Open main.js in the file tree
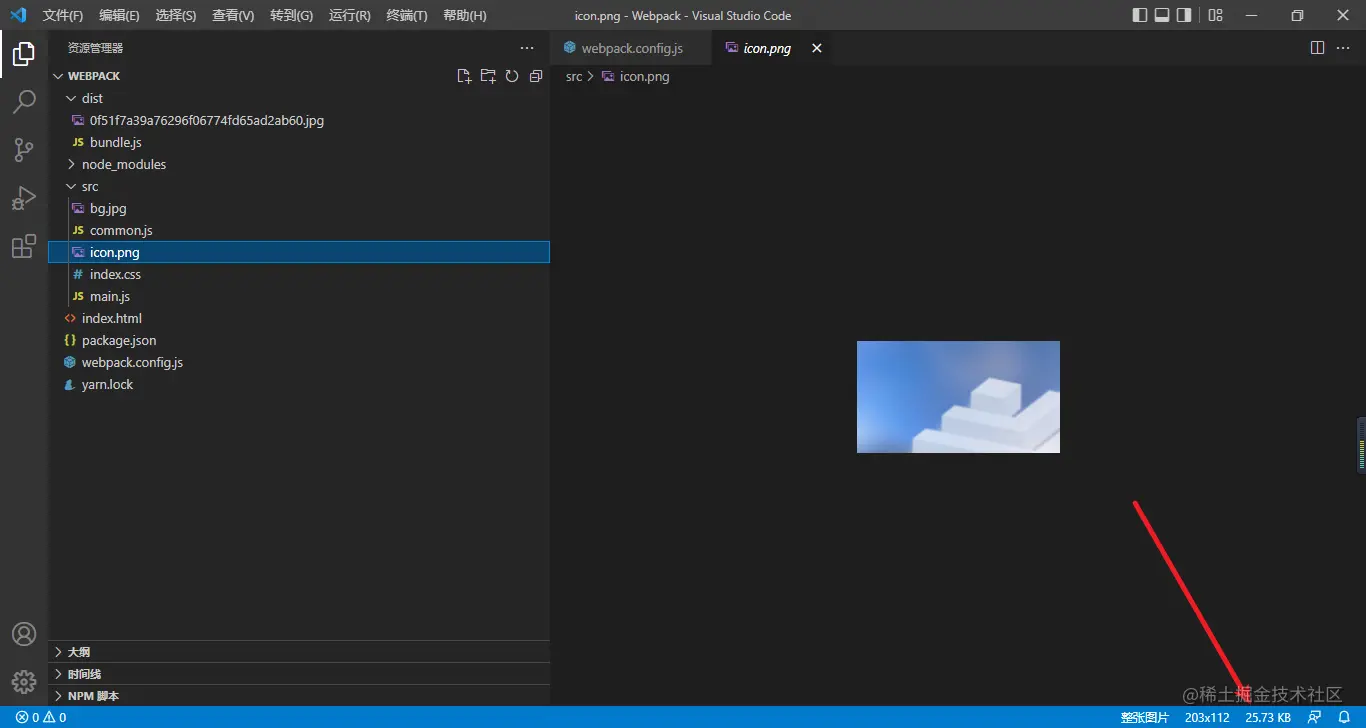1366x728 pixels. [299, 296]
